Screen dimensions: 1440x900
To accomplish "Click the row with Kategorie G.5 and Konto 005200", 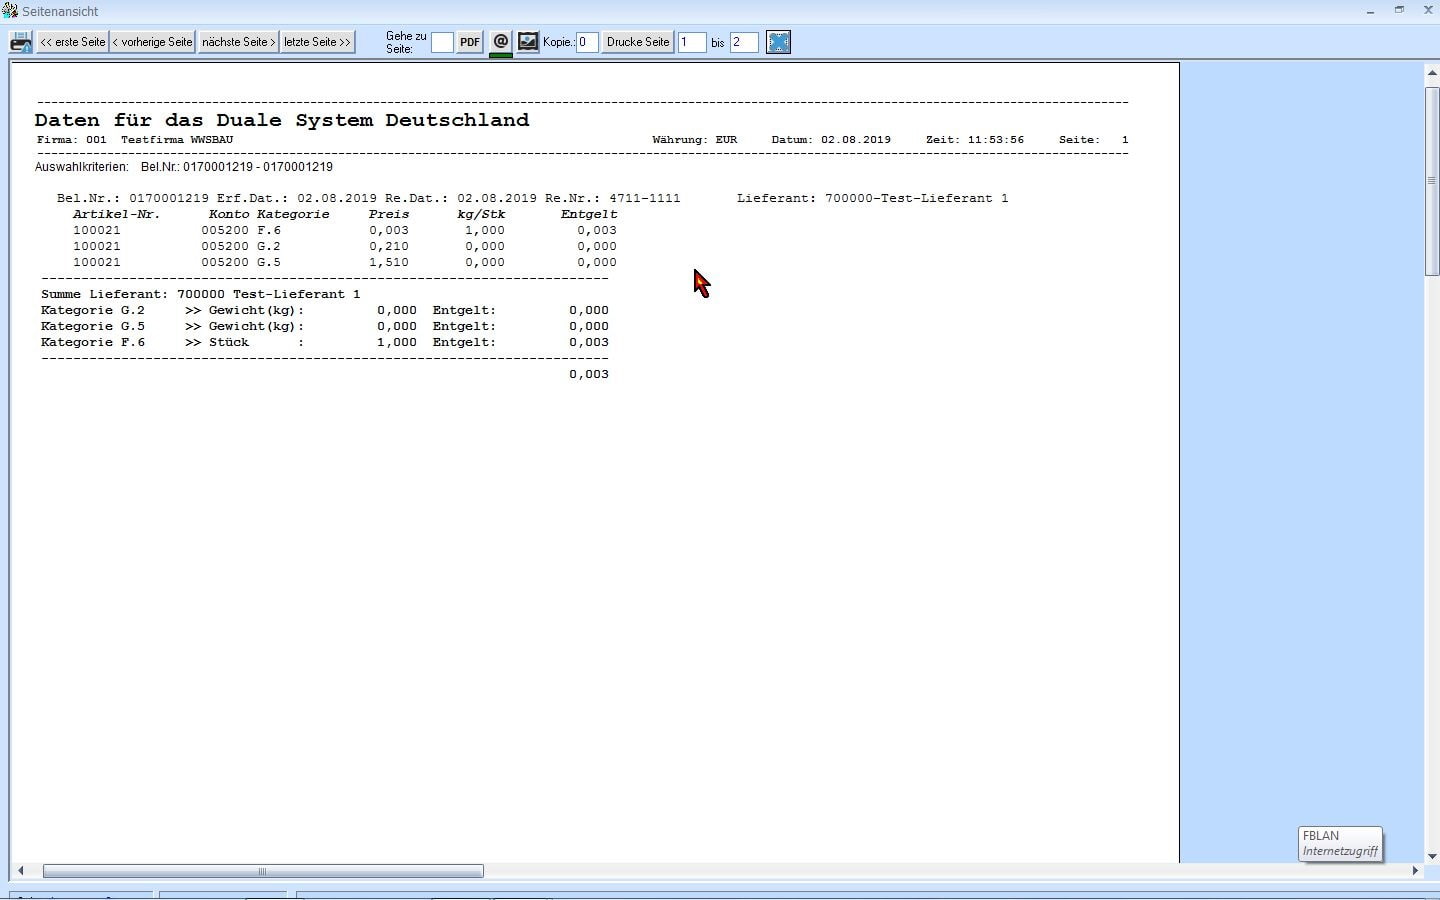I will coord(345,262).
